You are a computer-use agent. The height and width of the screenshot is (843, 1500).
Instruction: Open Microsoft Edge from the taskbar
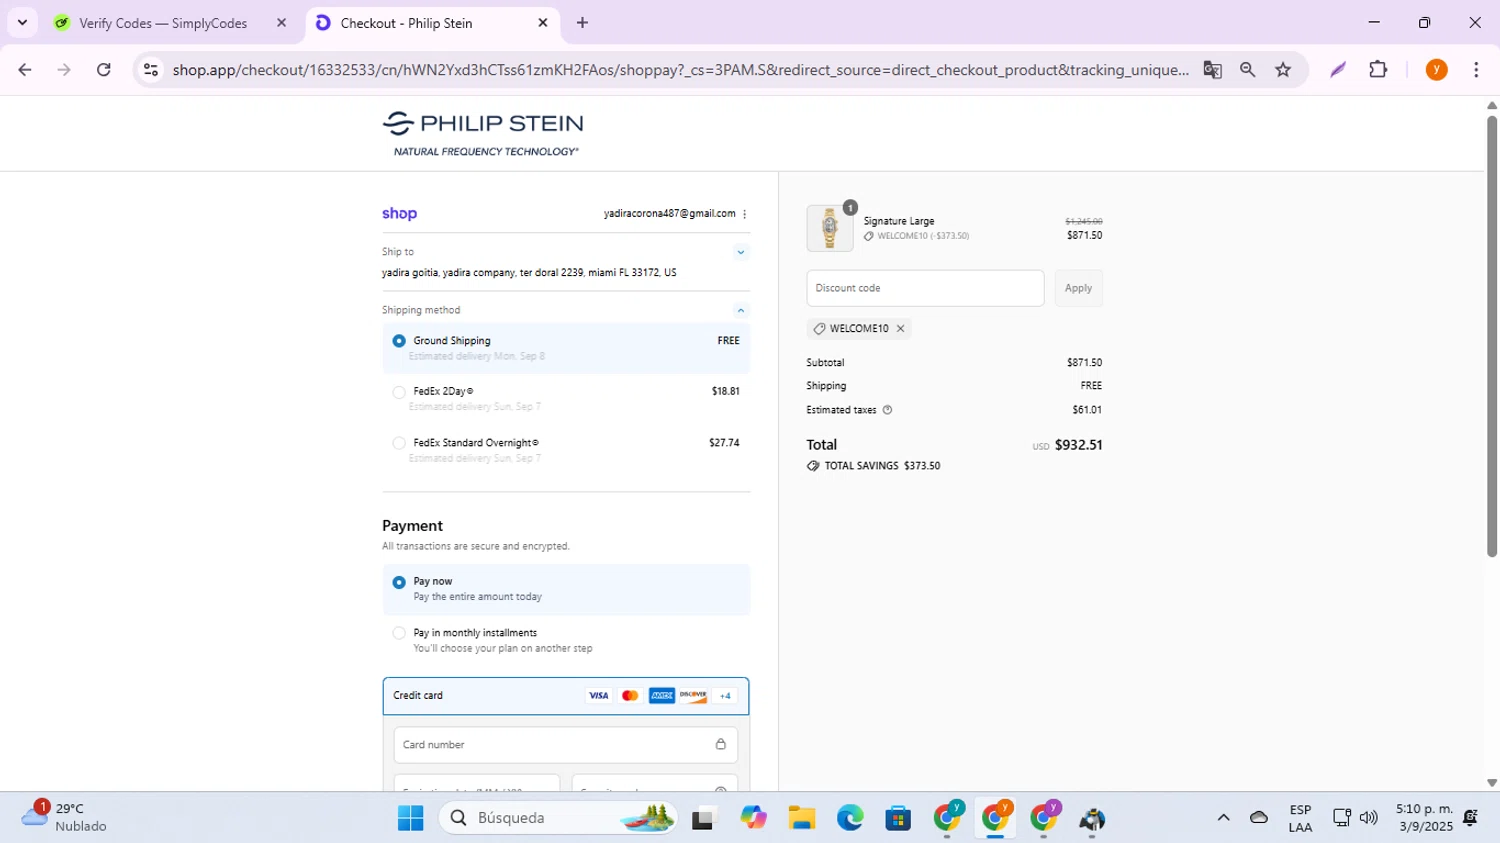point(850,818)
